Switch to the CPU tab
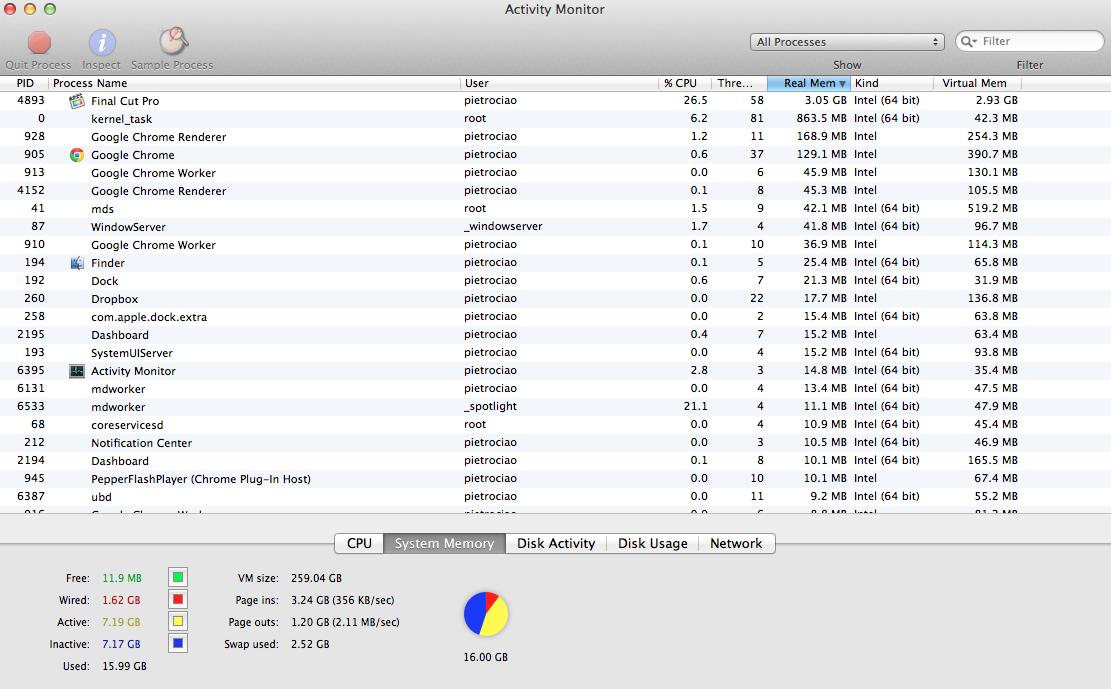 tap(359, 543)
